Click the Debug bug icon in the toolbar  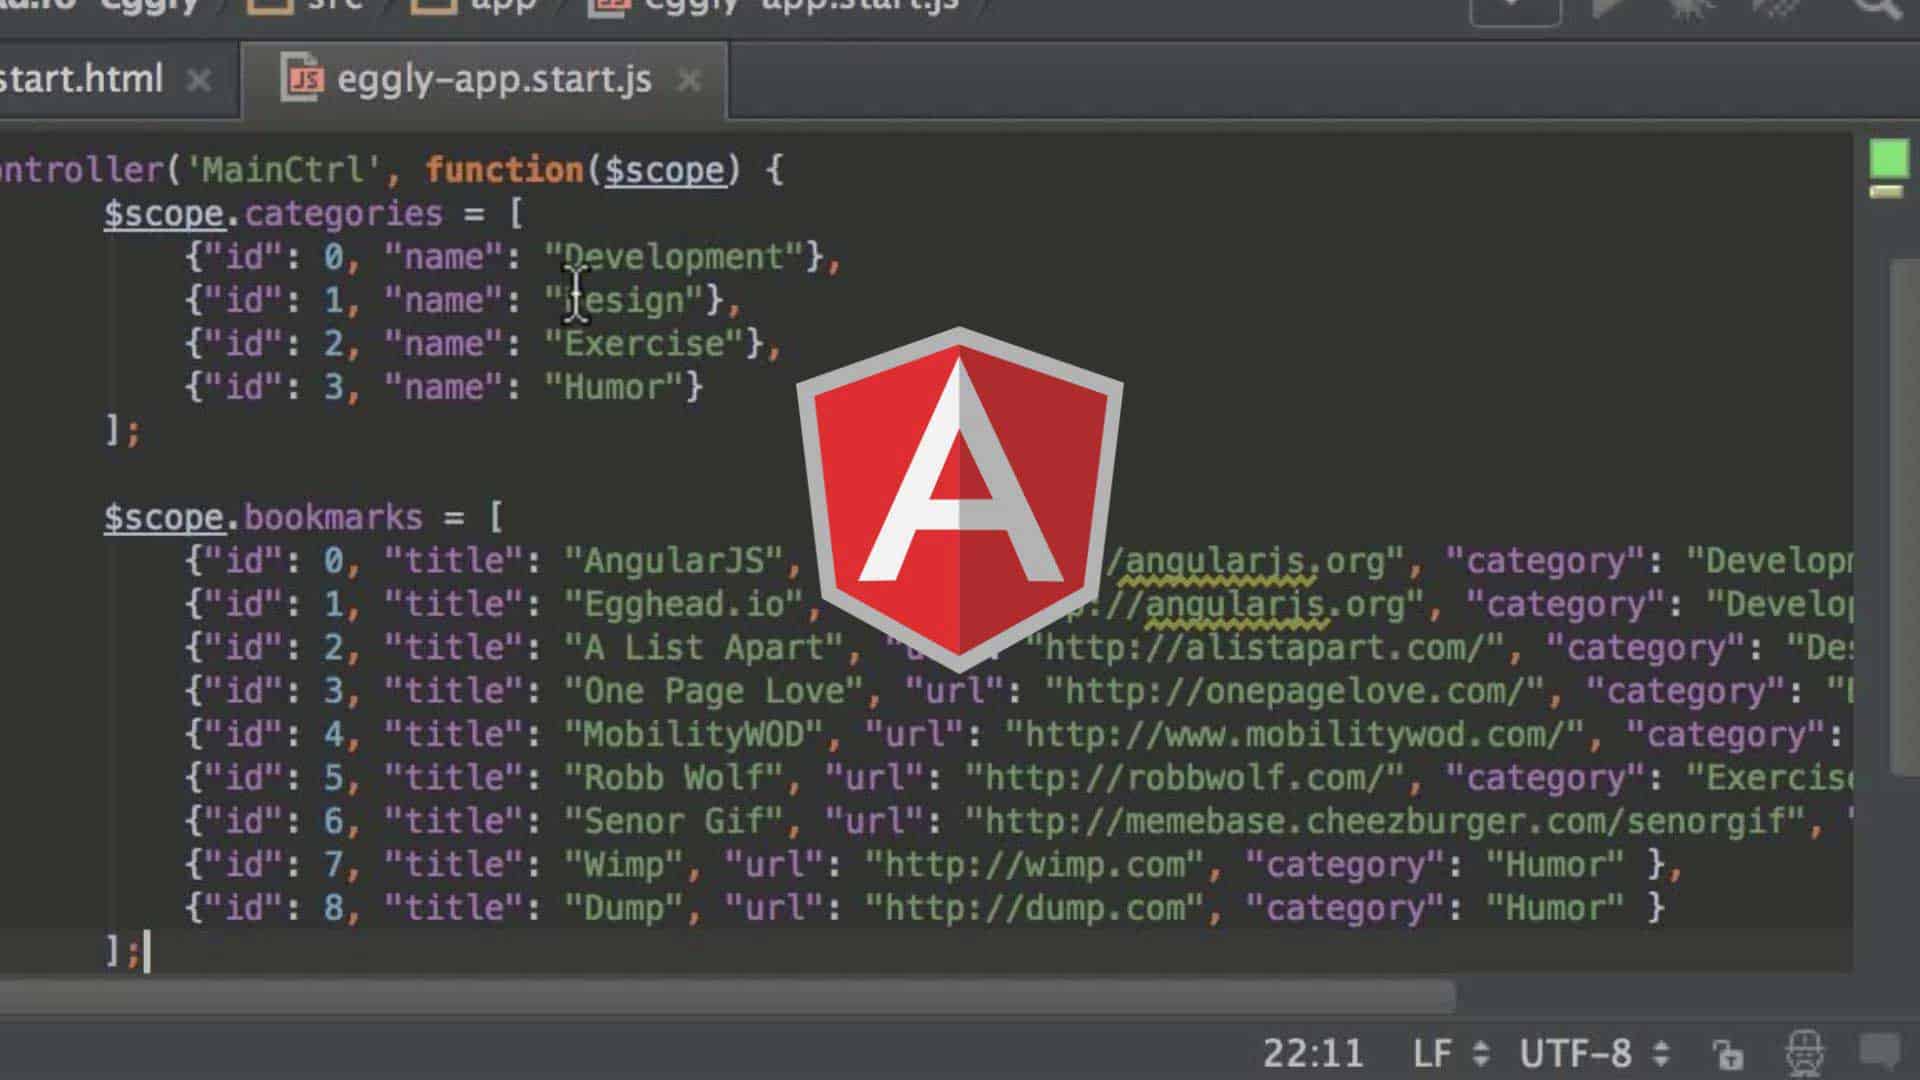pos(1692,8)
